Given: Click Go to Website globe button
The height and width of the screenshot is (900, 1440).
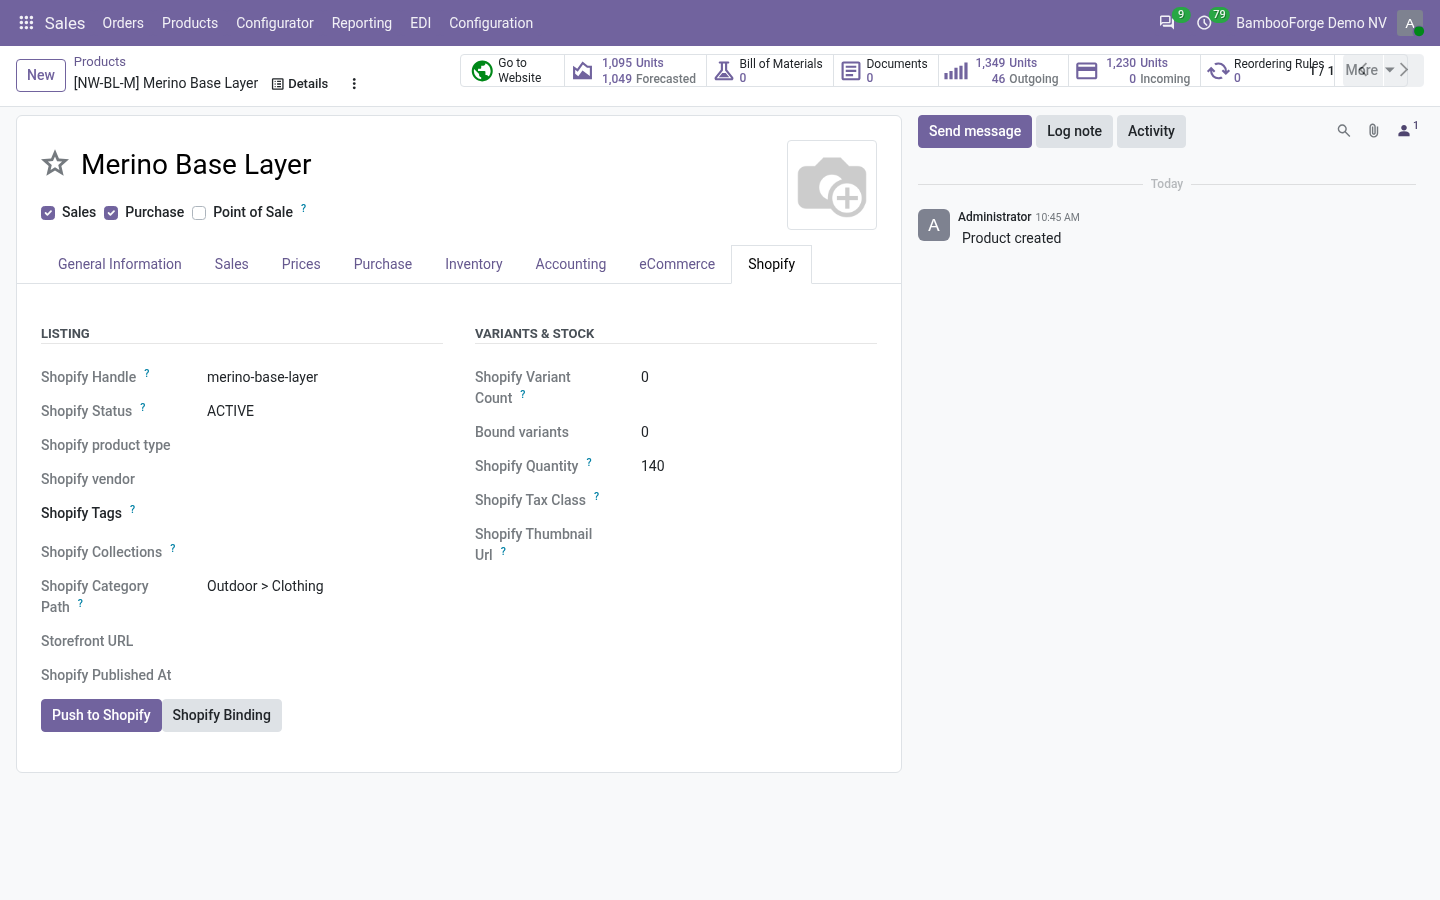Looking at the screenshot, I should 512,71.
